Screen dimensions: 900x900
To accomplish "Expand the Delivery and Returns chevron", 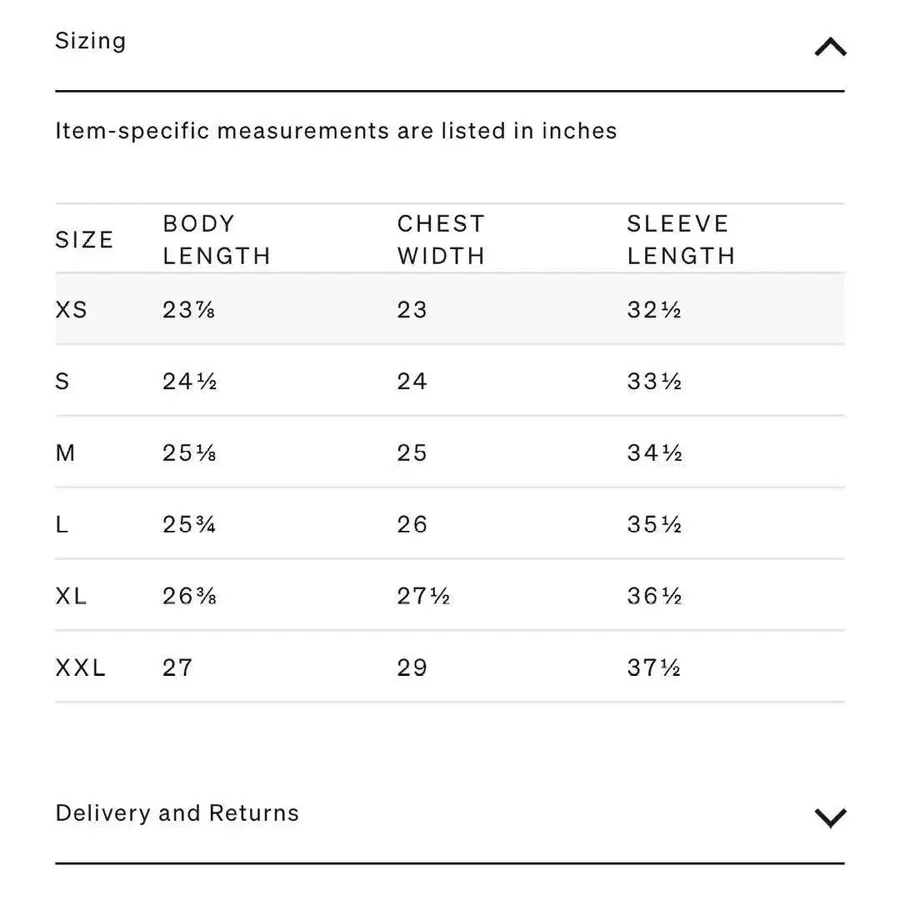I will coord(830,817).
